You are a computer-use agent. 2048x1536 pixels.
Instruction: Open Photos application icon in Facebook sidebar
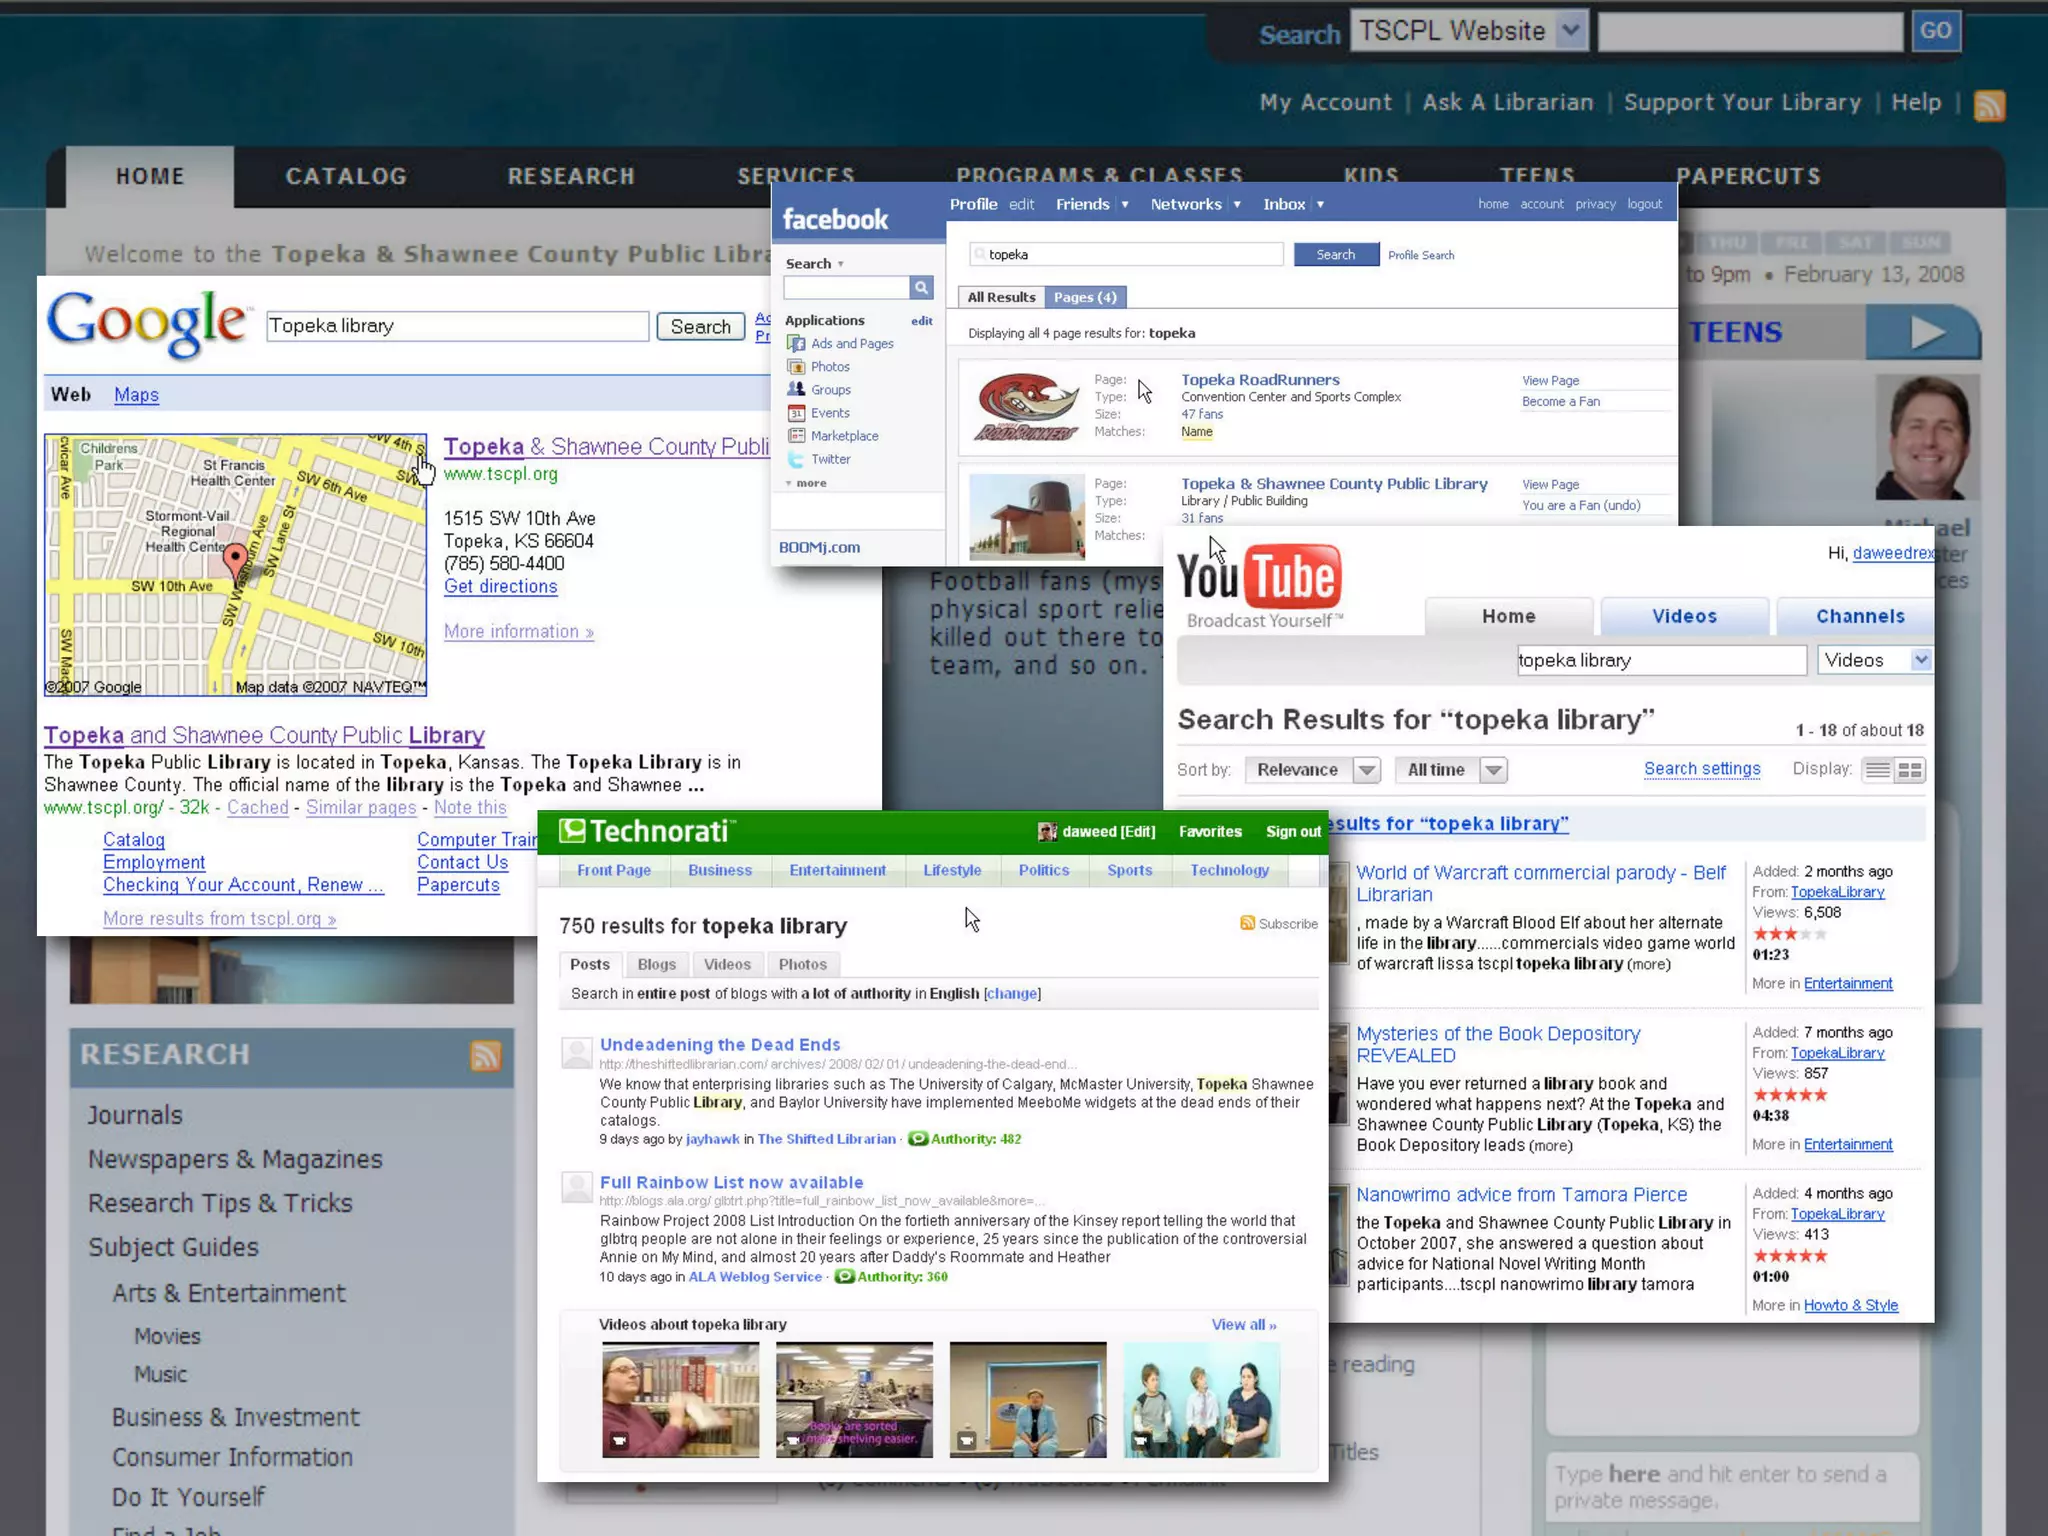(796, 367)
